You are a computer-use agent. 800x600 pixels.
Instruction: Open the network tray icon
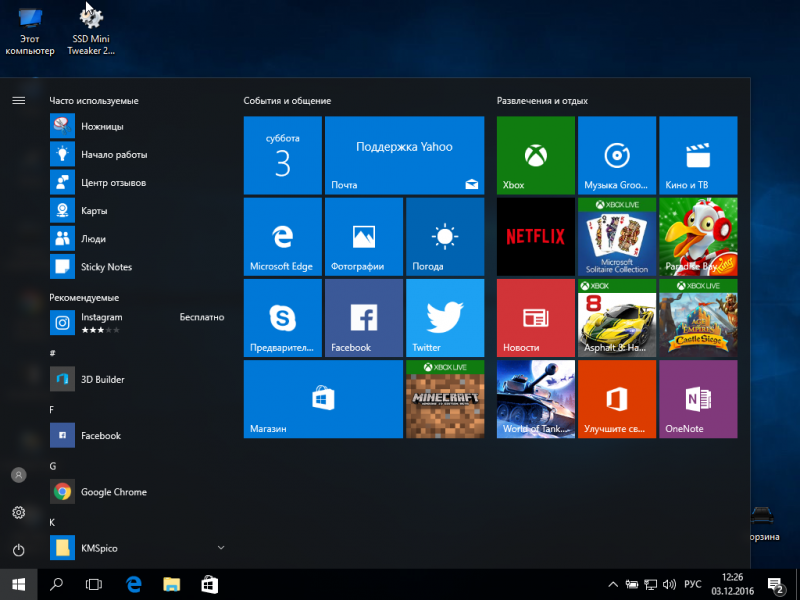651,585
